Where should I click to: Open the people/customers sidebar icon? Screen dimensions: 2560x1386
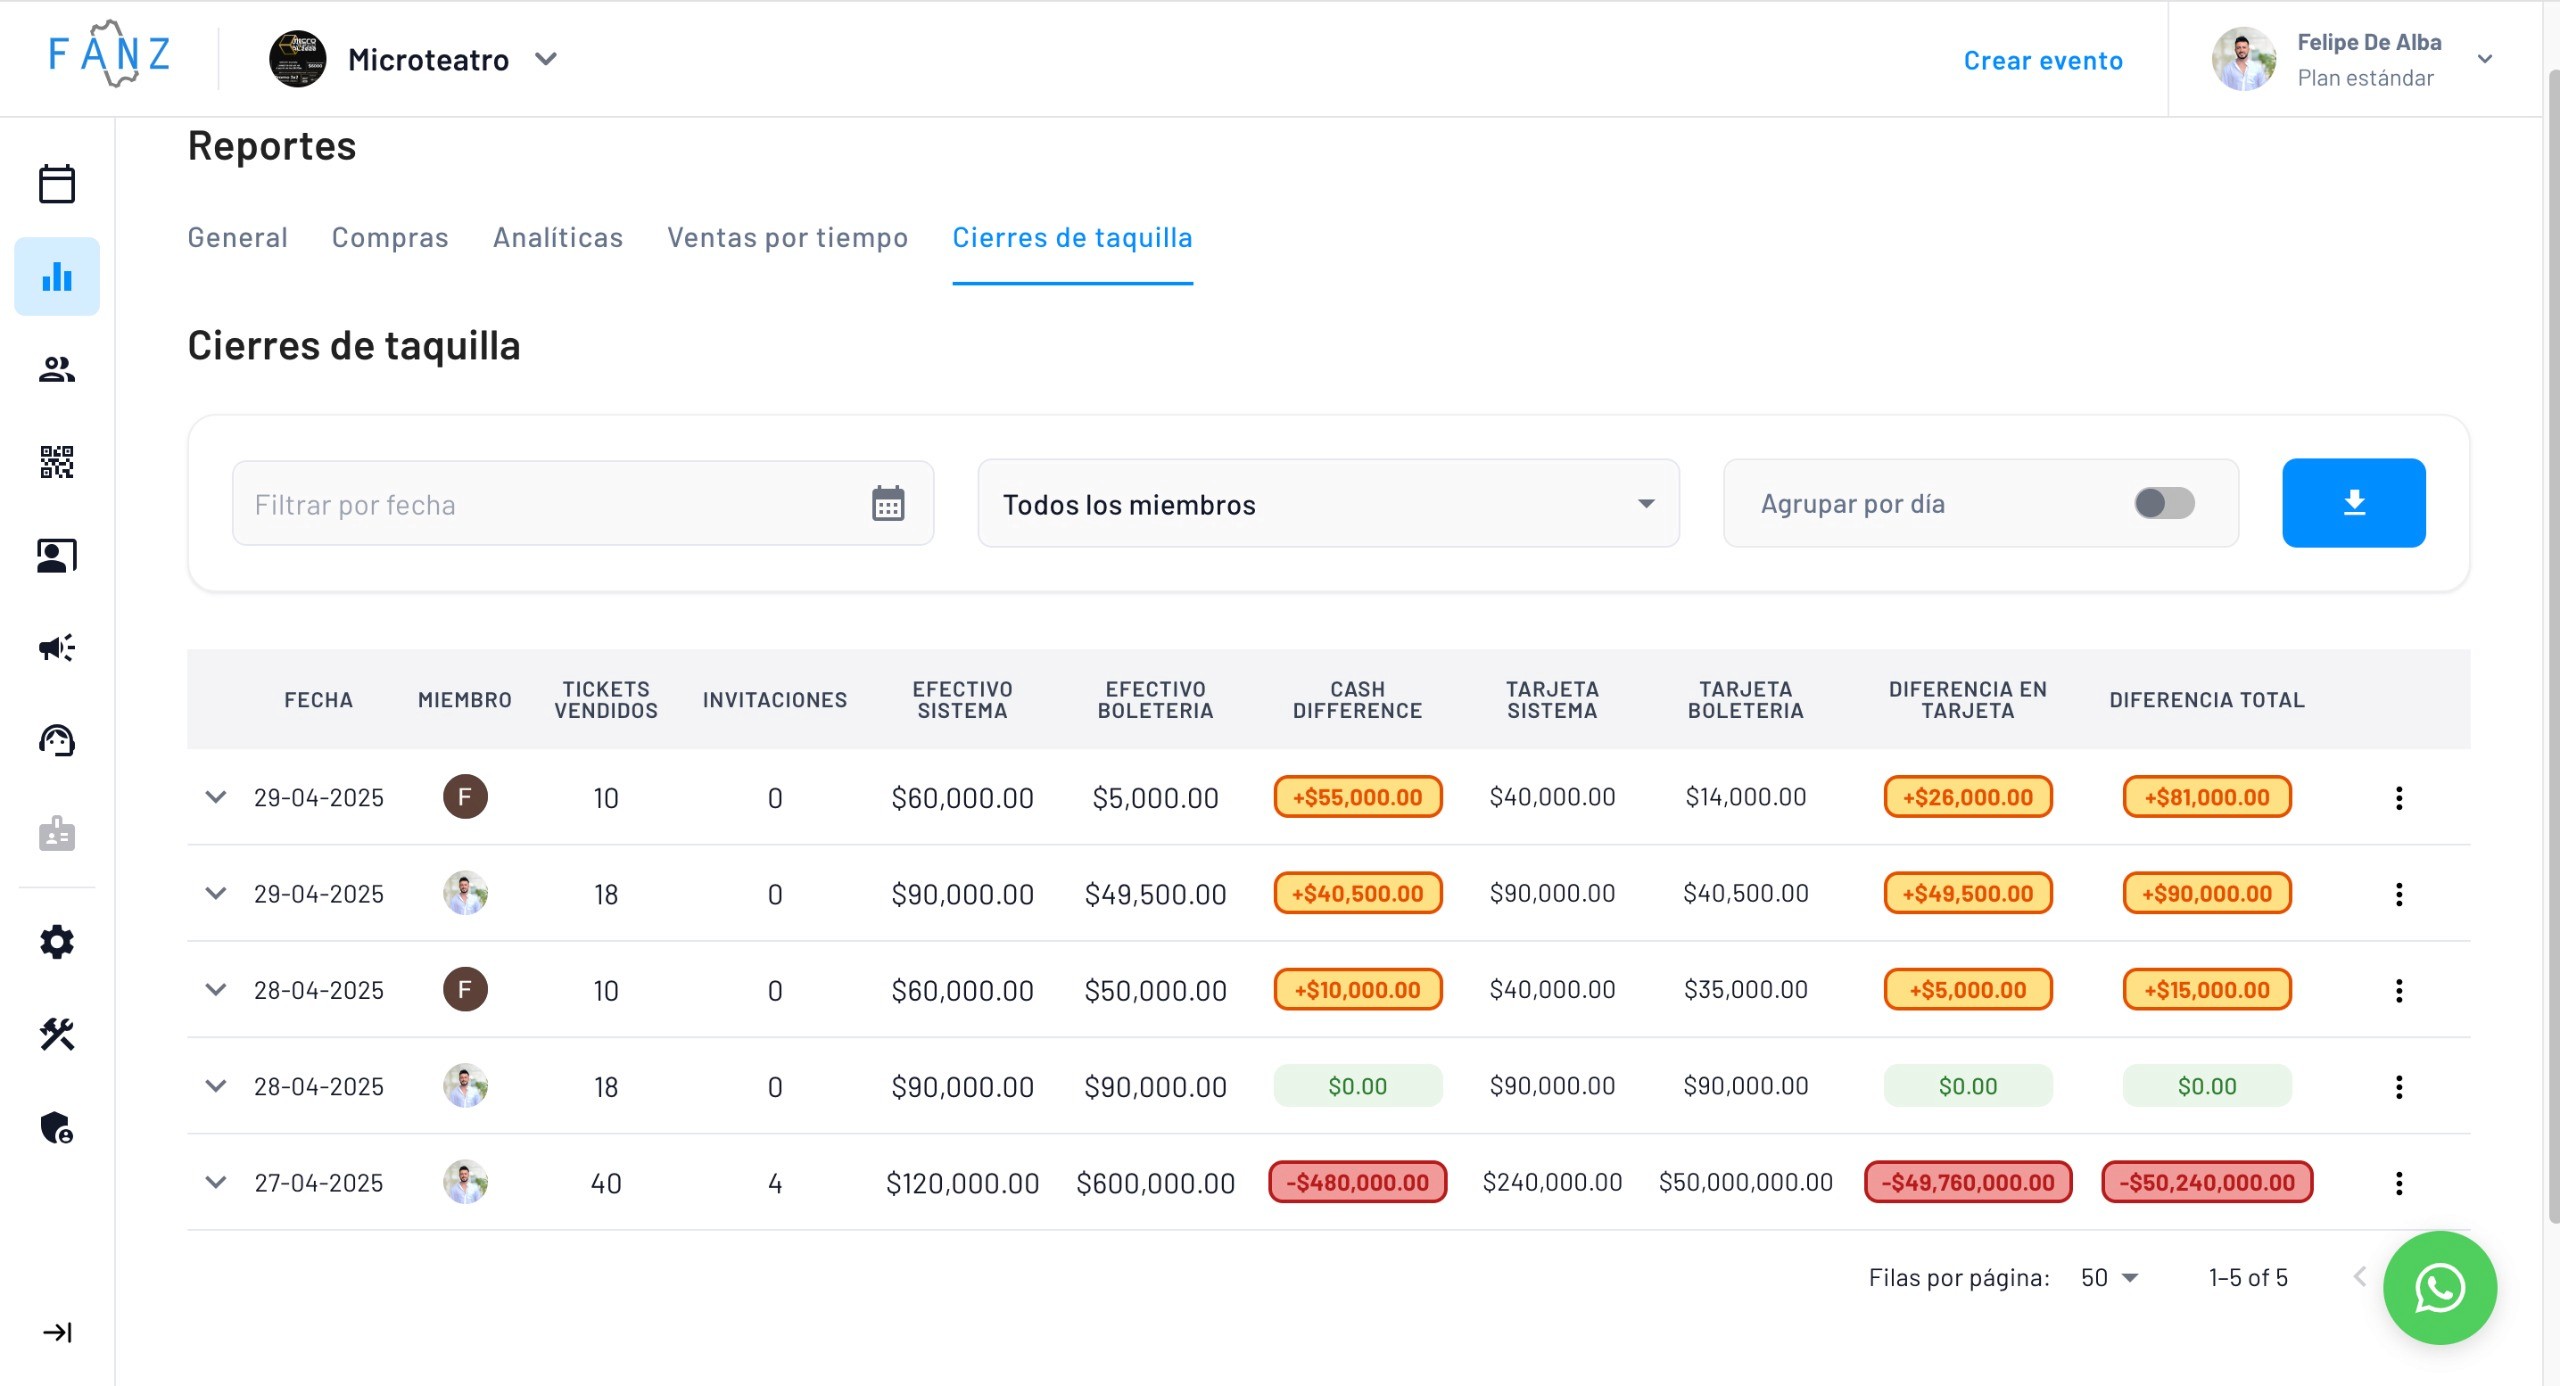coord(57,370)
